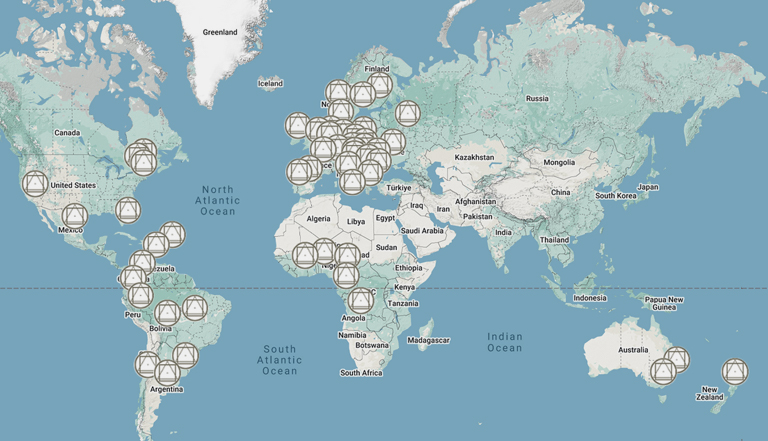Click the Japan label
This screenshot has height=441, width=768.
pyautogui.click(x=648, y=187)
